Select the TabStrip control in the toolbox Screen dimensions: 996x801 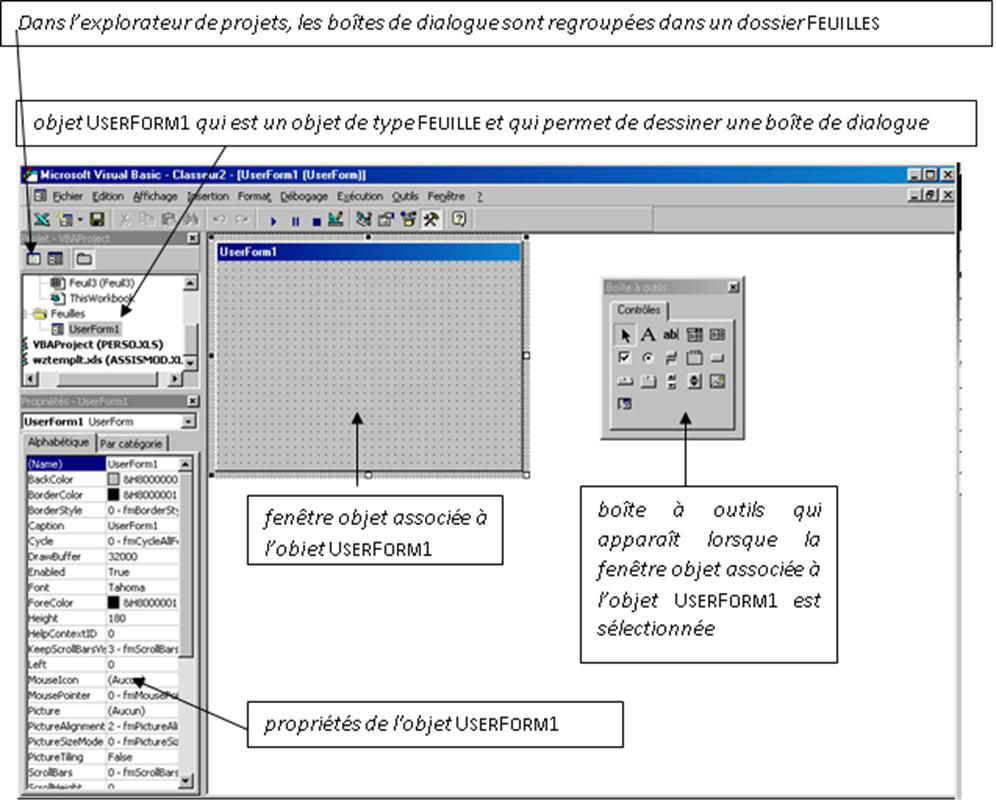[624, 381]
